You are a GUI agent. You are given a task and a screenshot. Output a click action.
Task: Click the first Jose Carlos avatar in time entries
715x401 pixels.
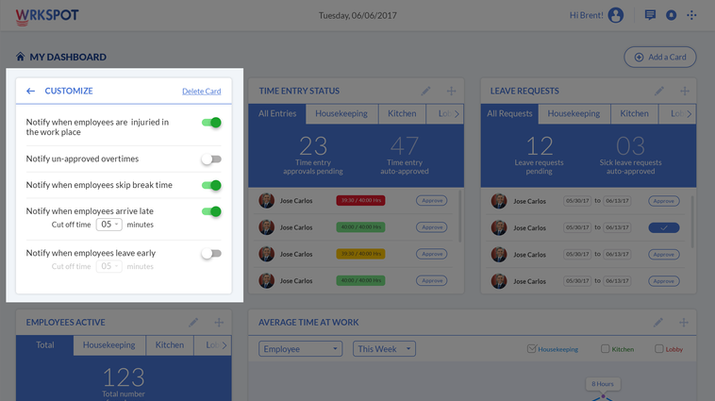266,200
